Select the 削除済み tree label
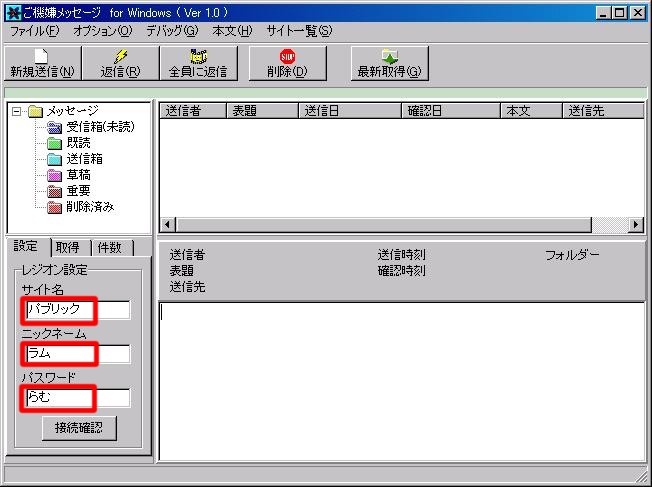652x487 pixels. 90,207
